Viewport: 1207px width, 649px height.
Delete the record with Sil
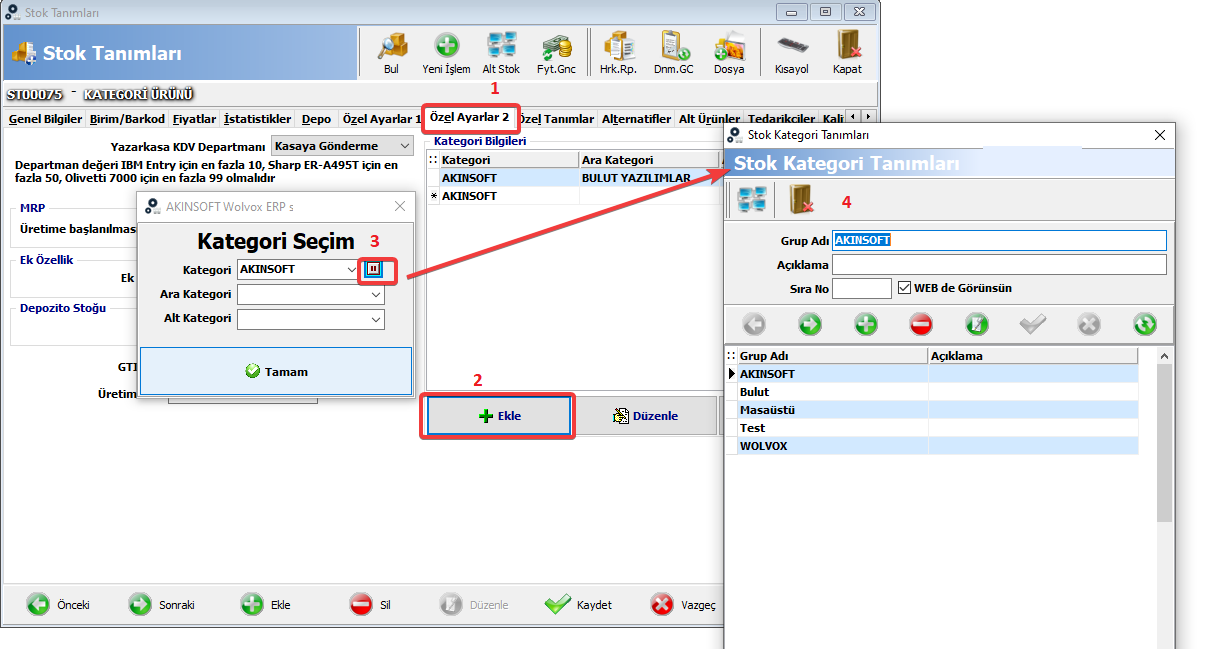point(370,604)
